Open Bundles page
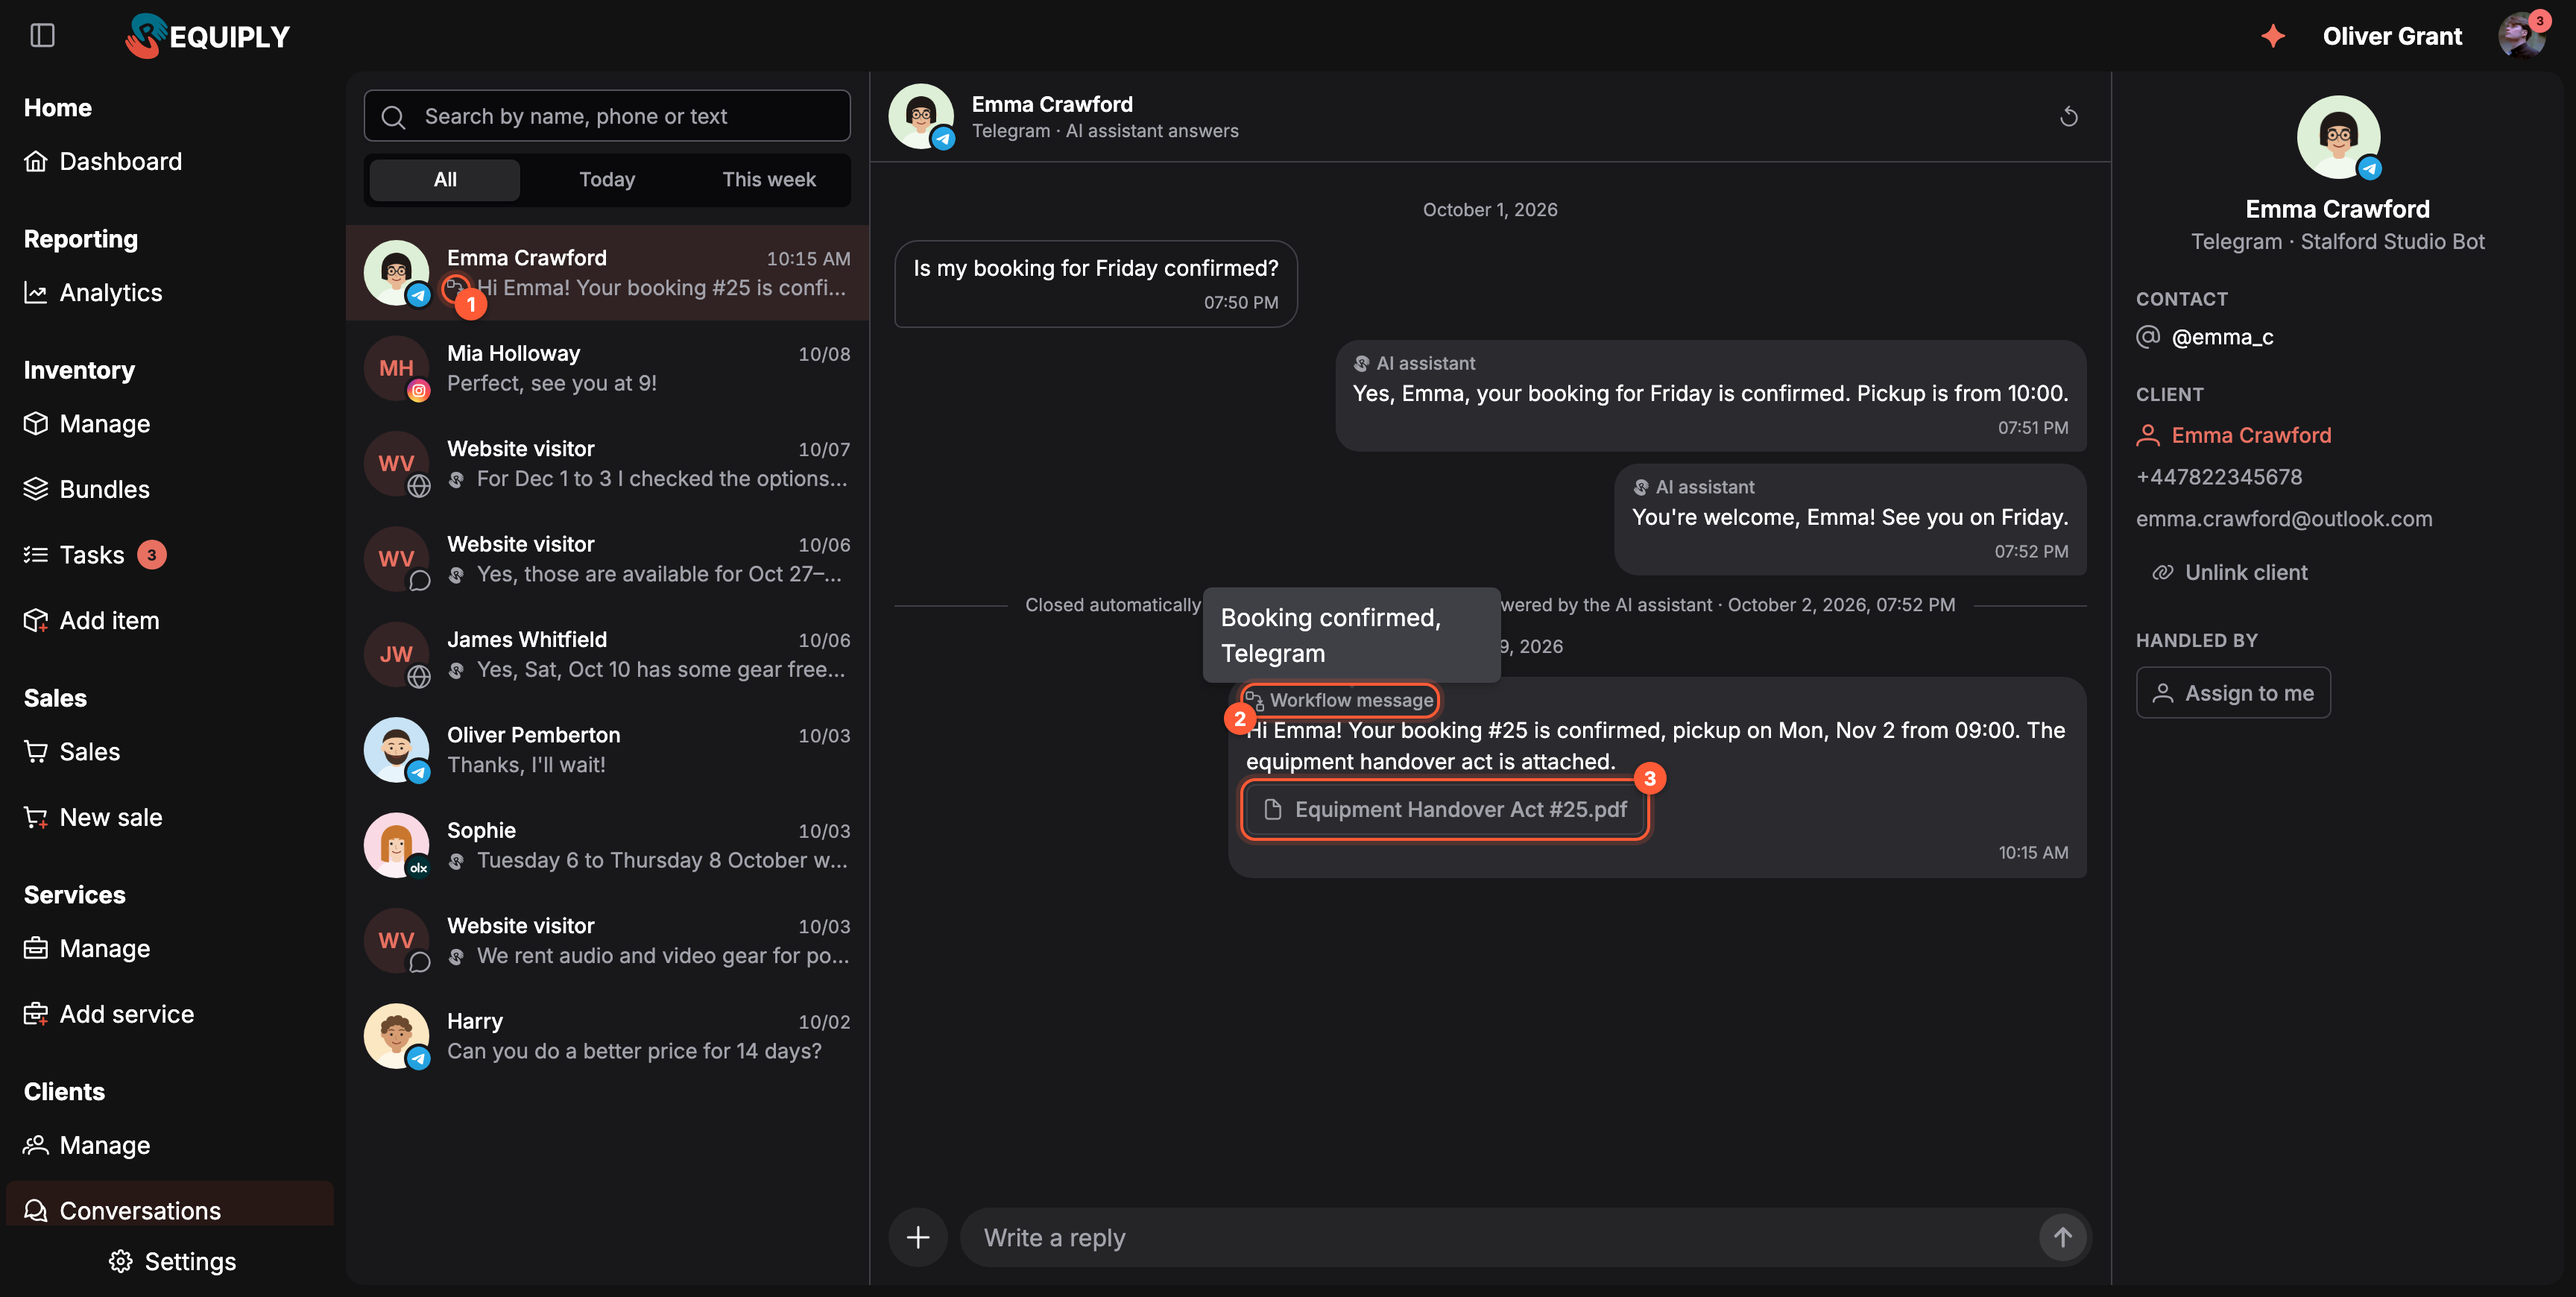 click(x=87, y=489)
